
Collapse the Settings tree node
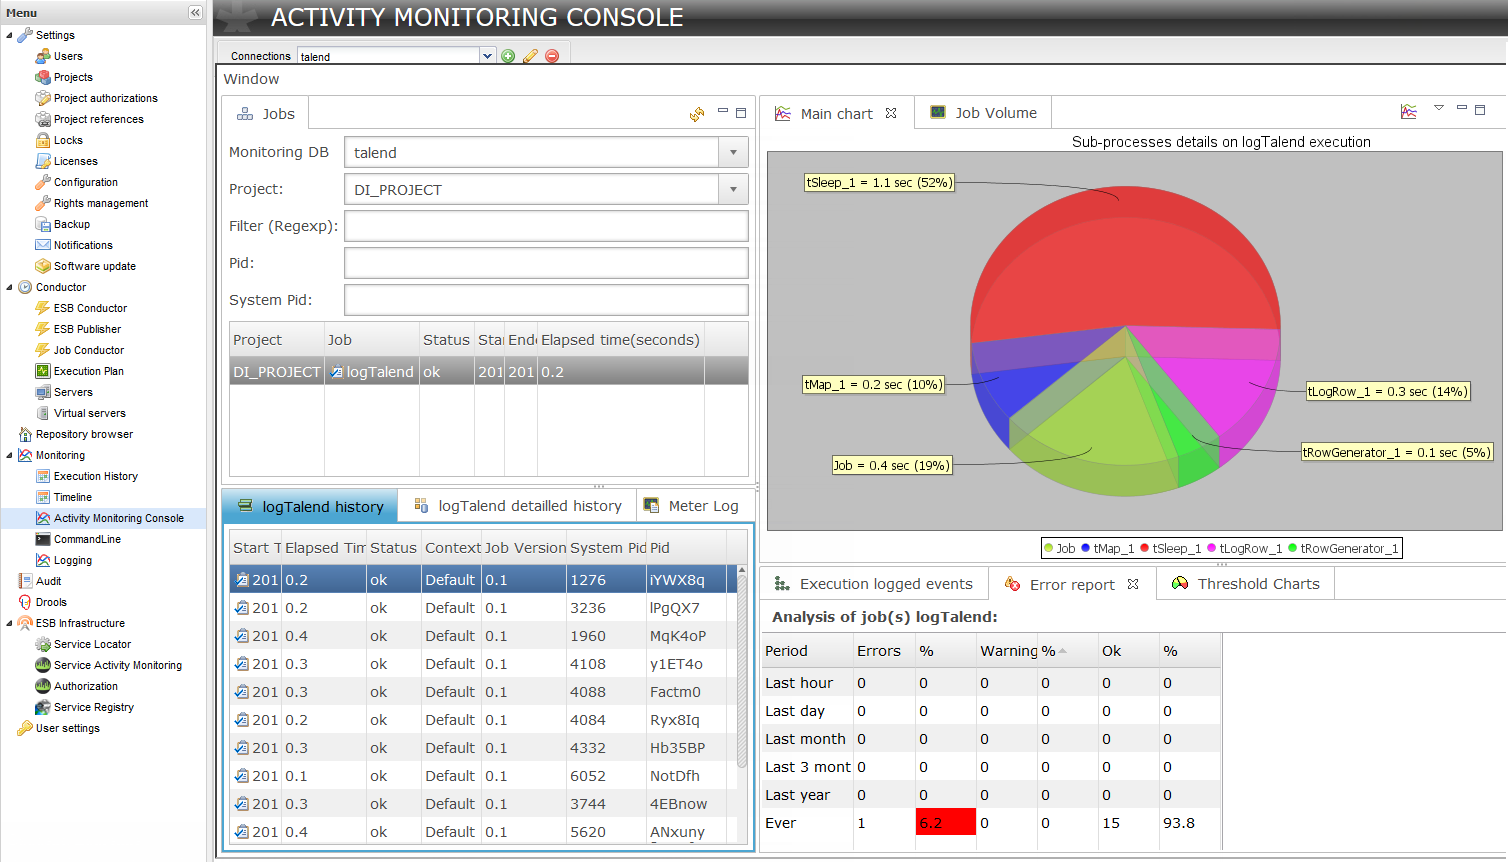(x=10, y=35)
